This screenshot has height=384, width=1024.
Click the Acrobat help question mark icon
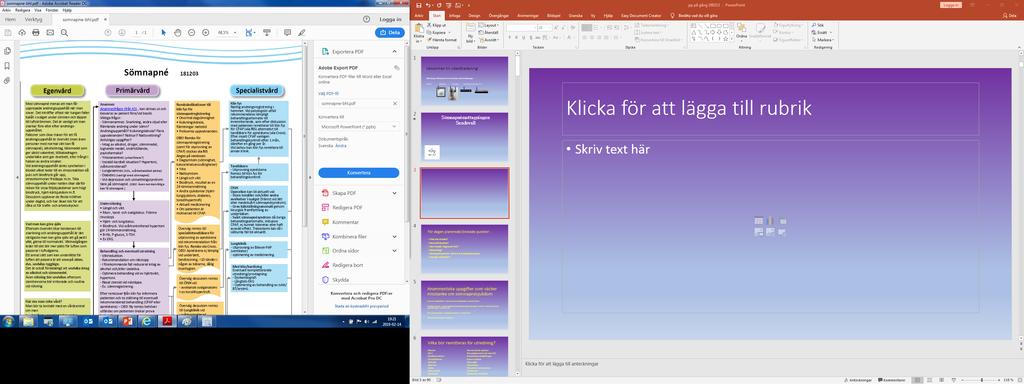coord(366,20)
